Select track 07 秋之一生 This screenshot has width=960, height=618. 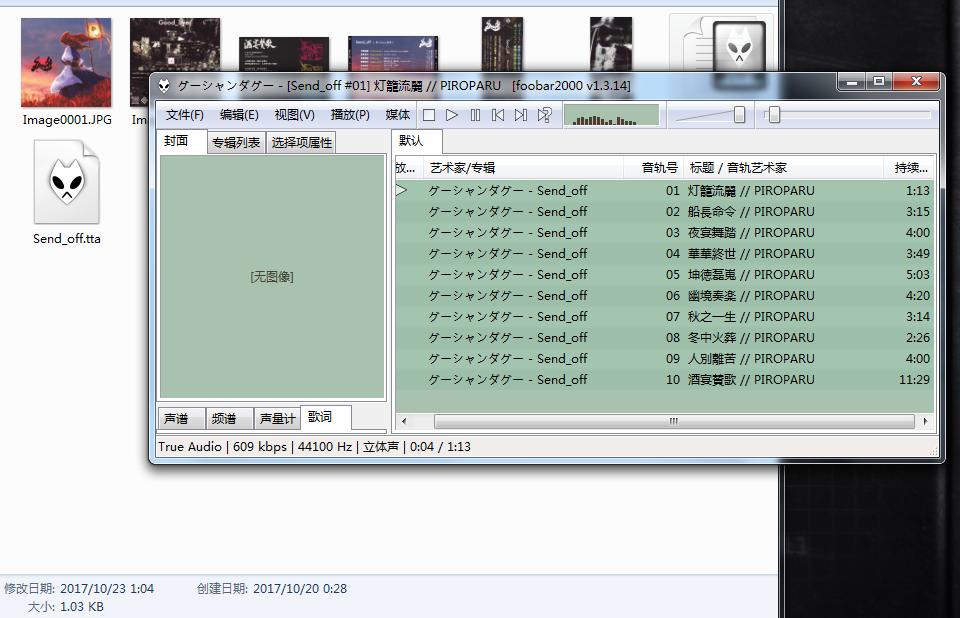664,317
